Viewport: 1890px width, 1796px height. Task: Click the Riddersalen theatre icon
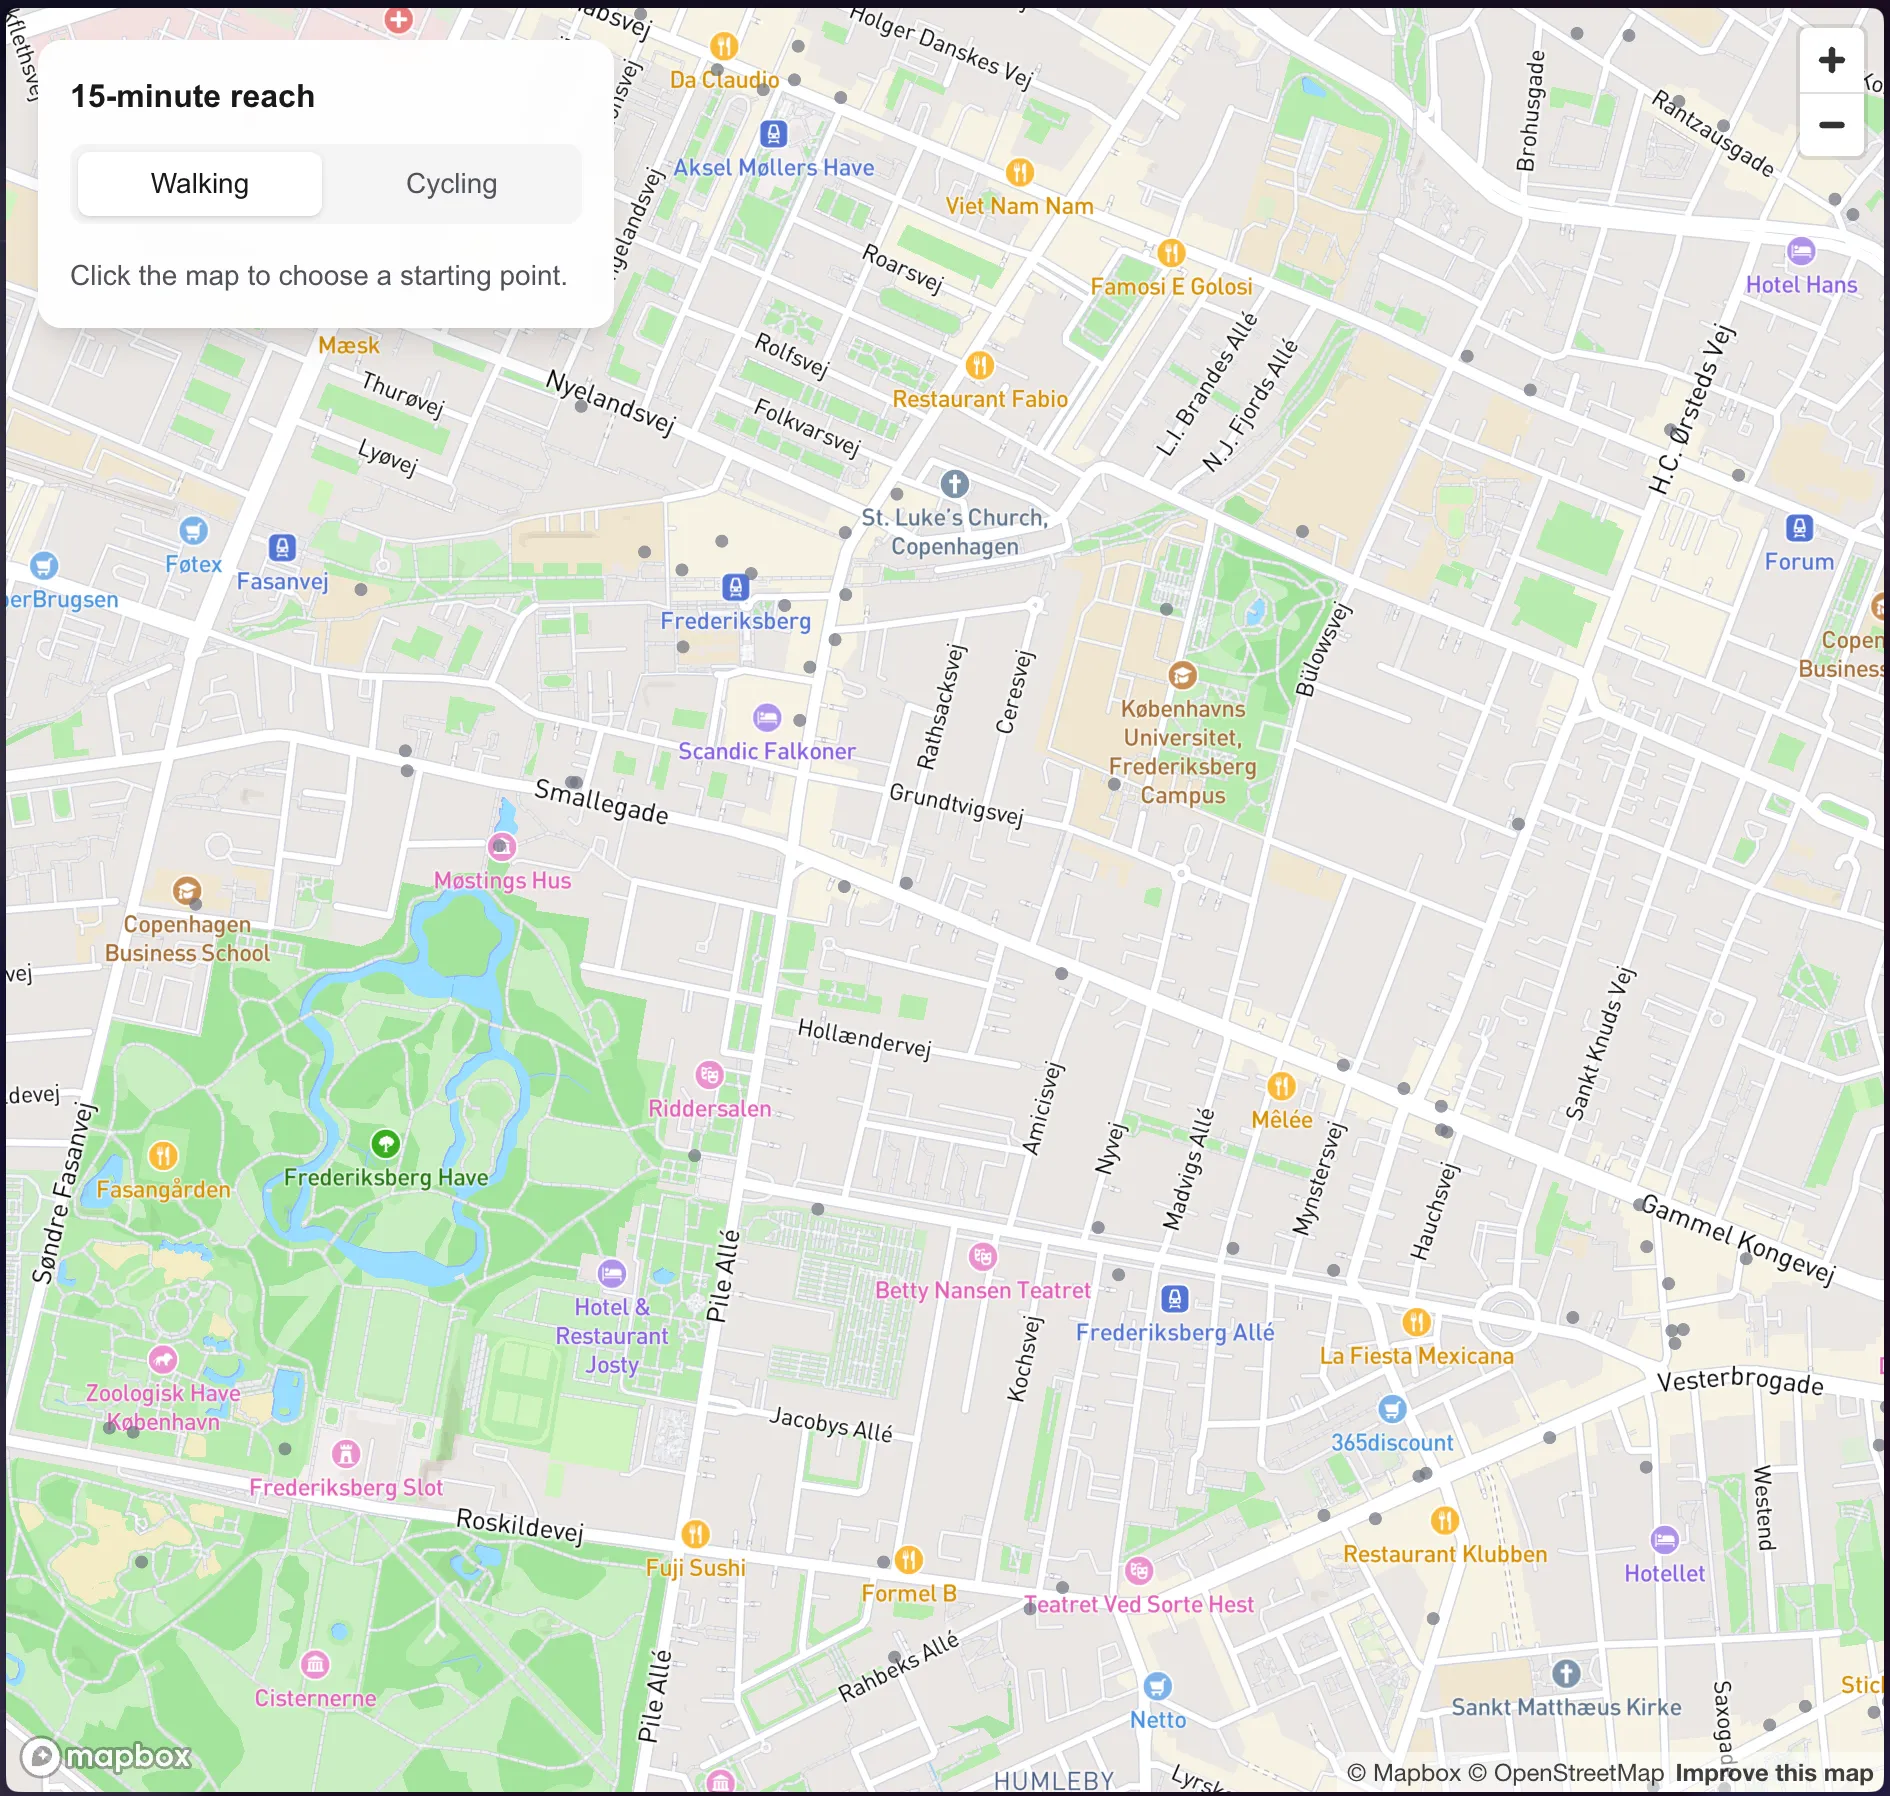[x=709, y=1075]
